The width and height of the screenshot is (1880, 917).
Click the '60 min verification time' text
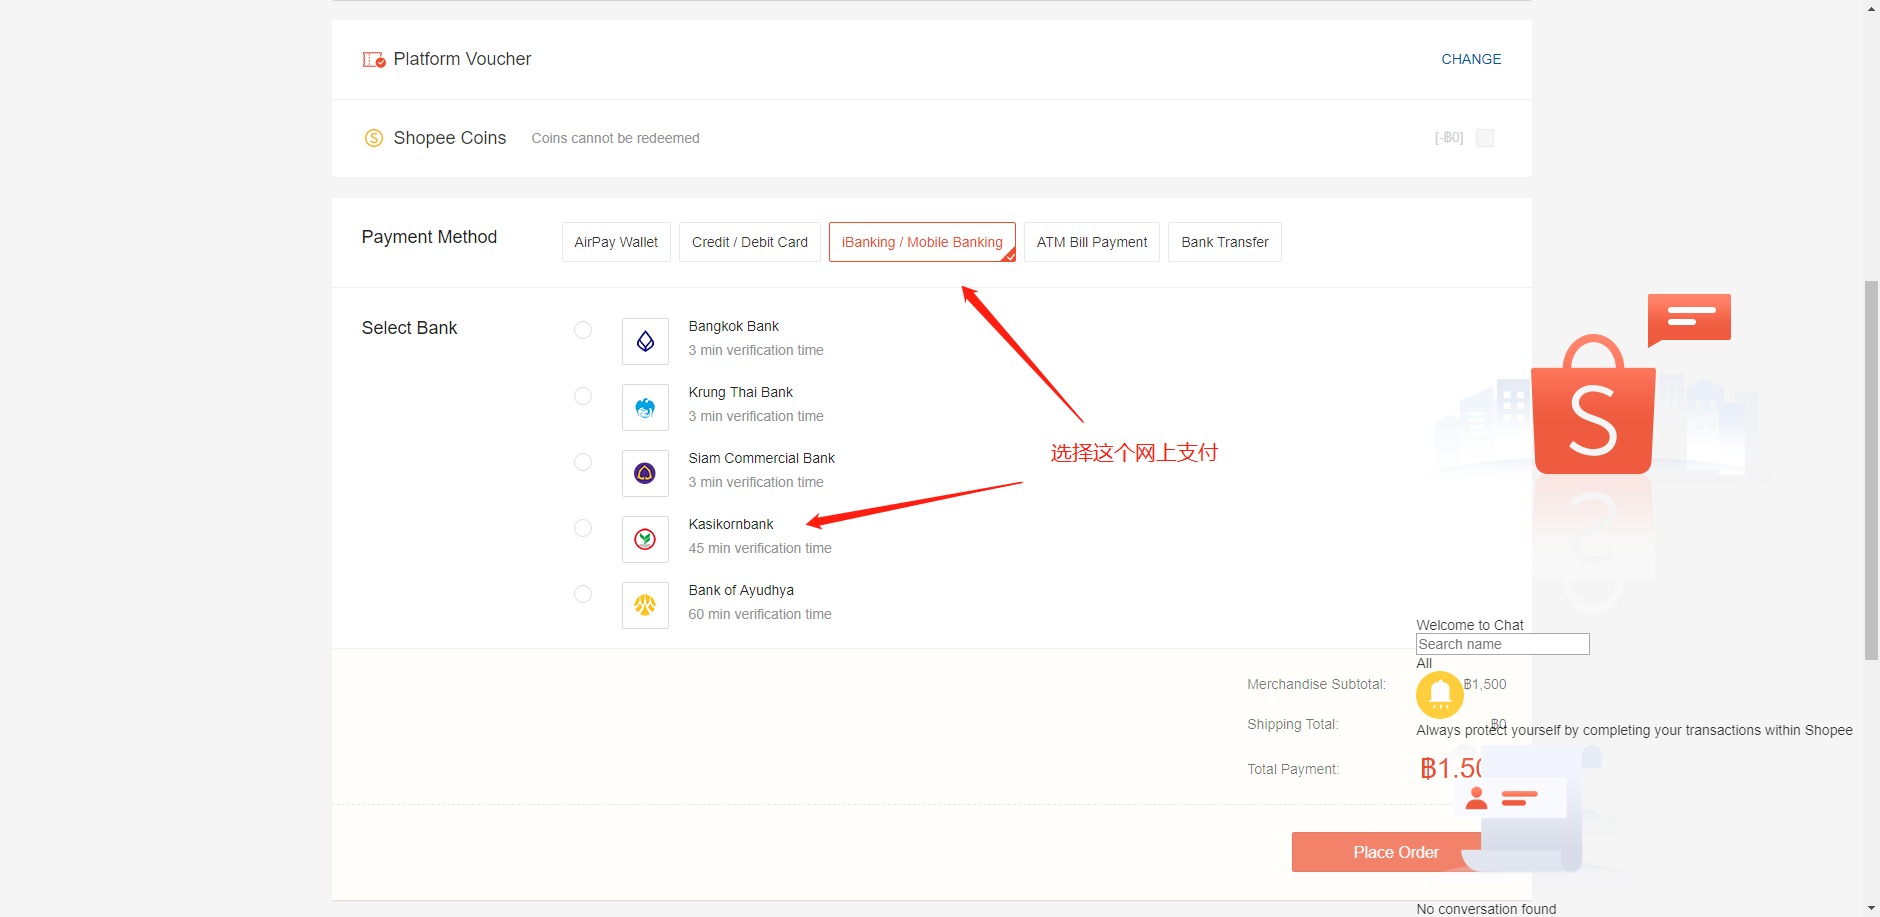point(760,614)
